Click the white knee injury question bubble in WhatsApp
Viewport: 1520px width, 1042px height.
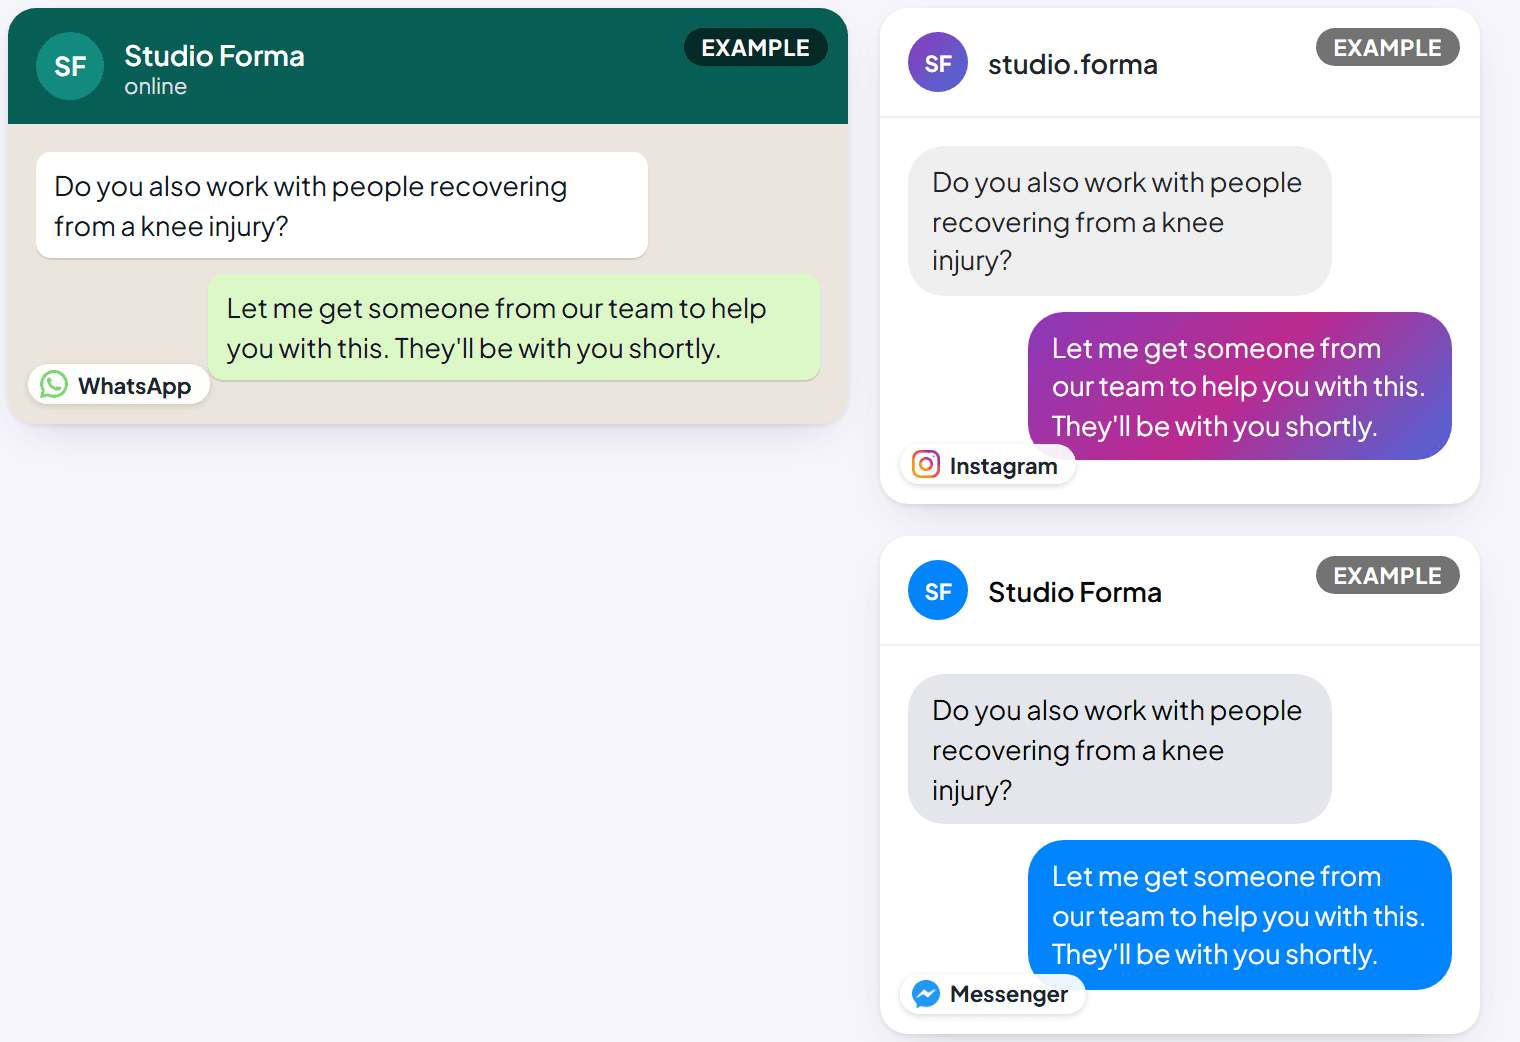coord(342,205)
